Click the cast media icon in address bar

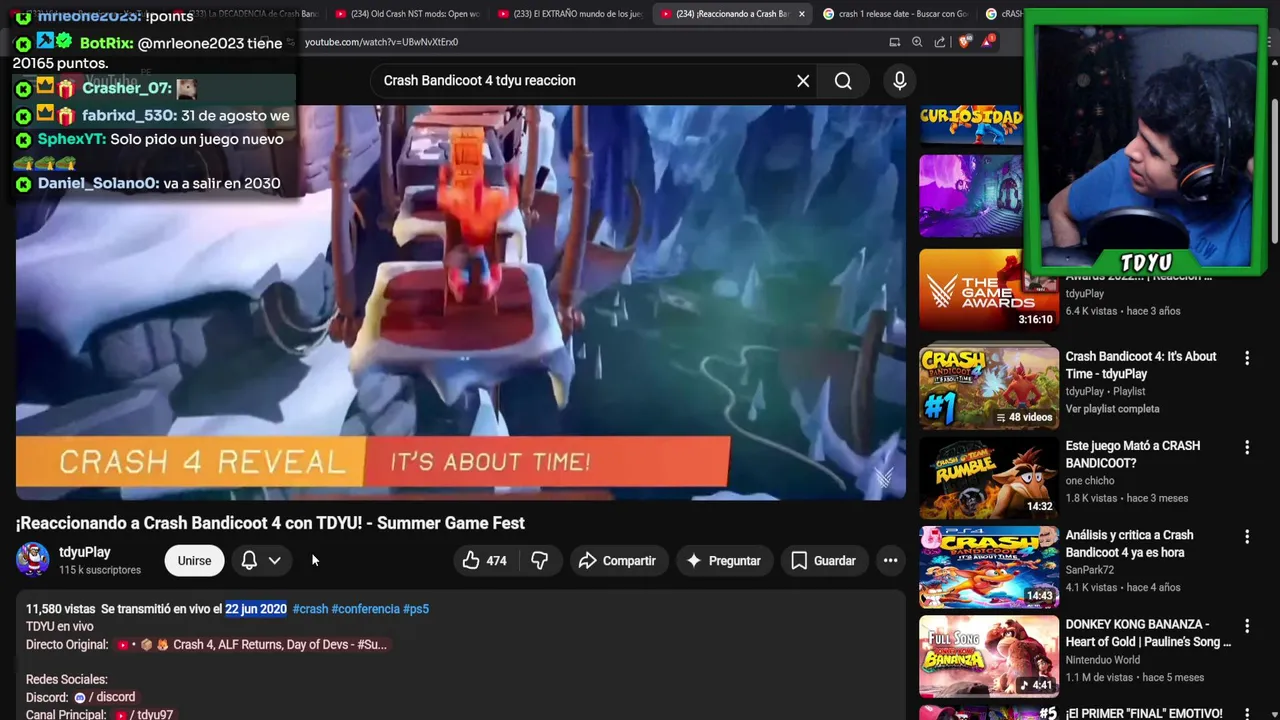(895, 42)
